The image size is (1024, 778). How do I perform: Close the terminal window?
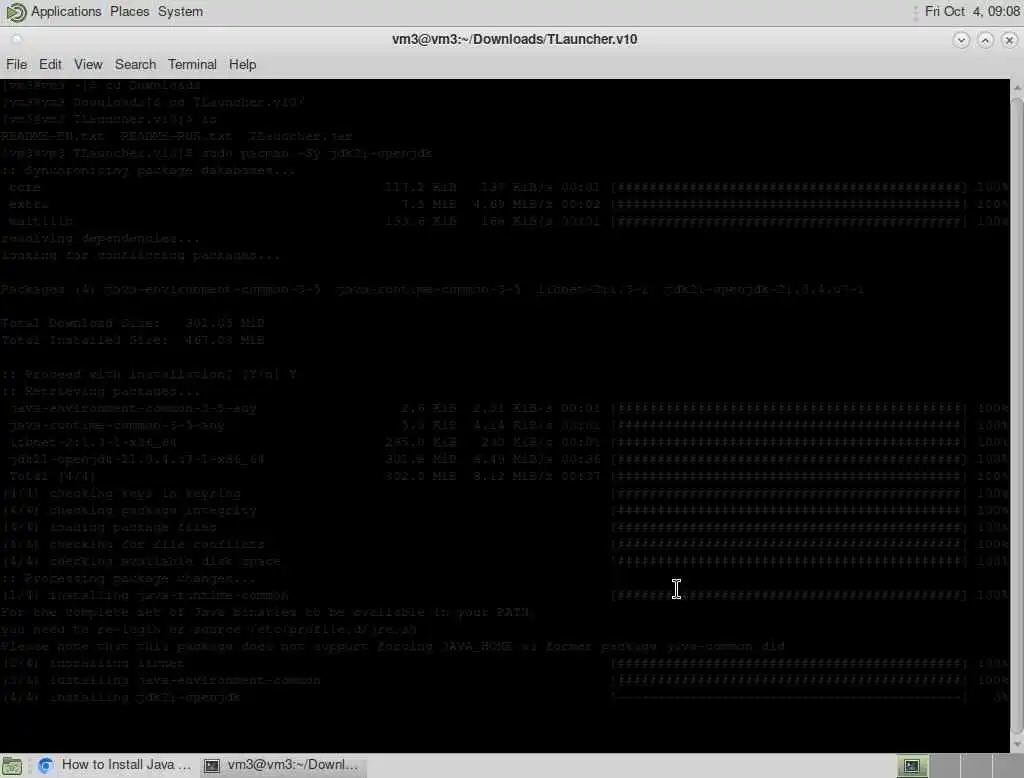click(1010, 40)
